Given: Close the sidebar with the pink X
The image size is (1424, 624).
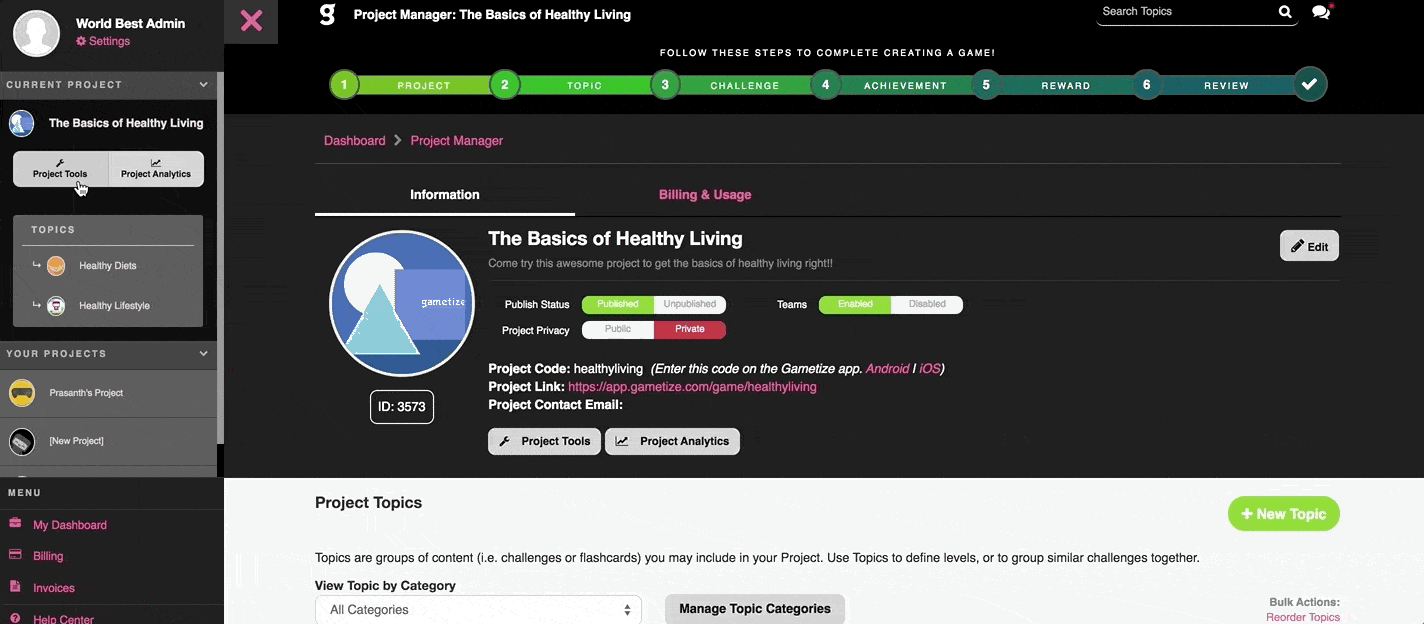Looking at the screenshot, I should (x=251, y=21).
